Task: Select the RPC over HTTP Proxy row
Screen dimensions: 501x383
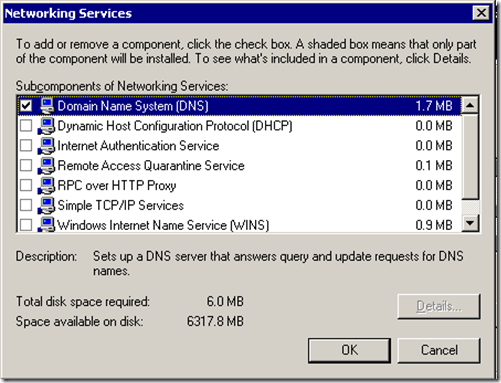Action: [x=239, y=185]
